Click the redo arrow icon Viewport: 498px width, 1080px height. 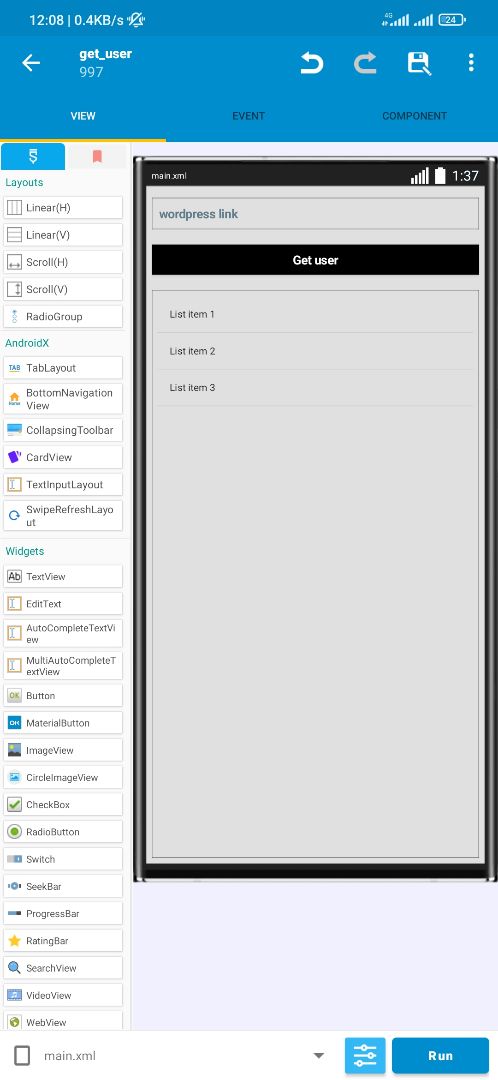pyautogui.click(x=365, y=63)
